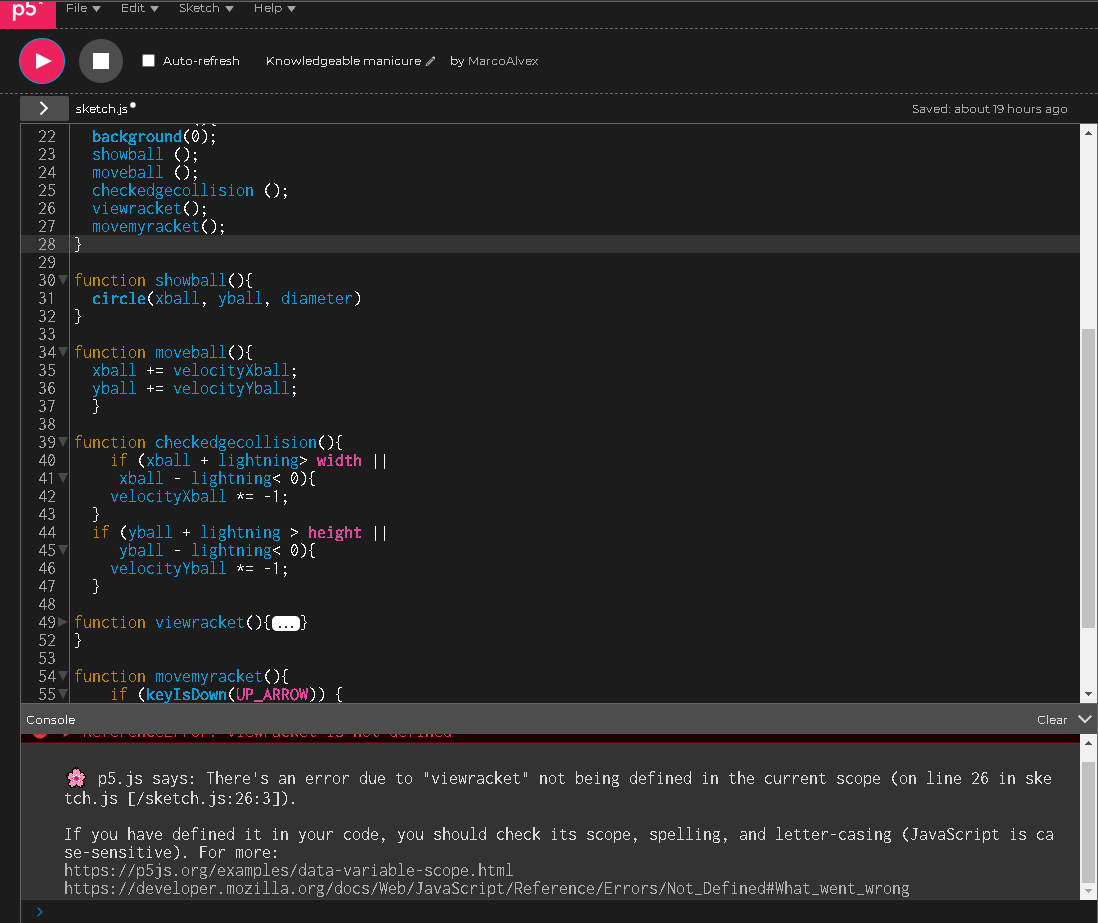The width and height of the screenshot is (1098, 923).
Task: Expand the file sidebar with the arrow button
Action: pos(44,109)
